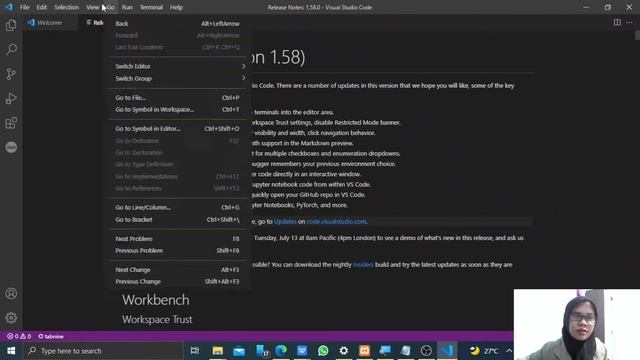The width and height of the screenshot is (640, 360).
Task: Open the View menu
Action: click(92, 7)
